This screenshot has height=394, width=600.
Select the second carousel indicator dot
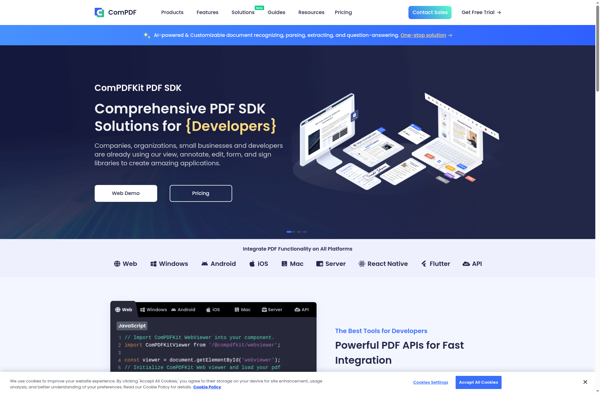[x=299, y=232]
